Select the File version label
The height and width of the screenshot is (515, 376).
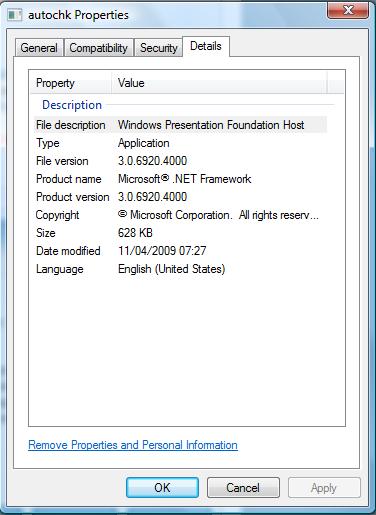pyautogui.click(x=62, y=161)
